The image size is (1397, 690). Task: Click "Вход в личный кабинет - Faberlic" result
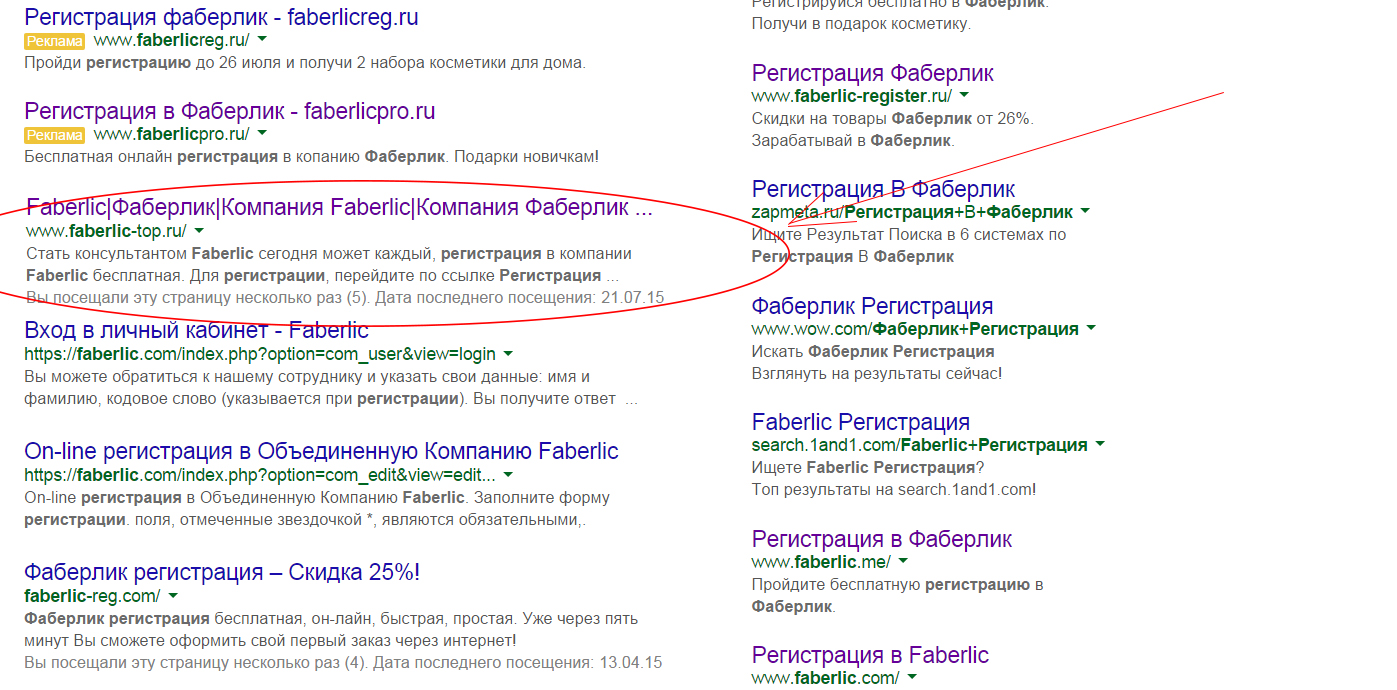196,330
